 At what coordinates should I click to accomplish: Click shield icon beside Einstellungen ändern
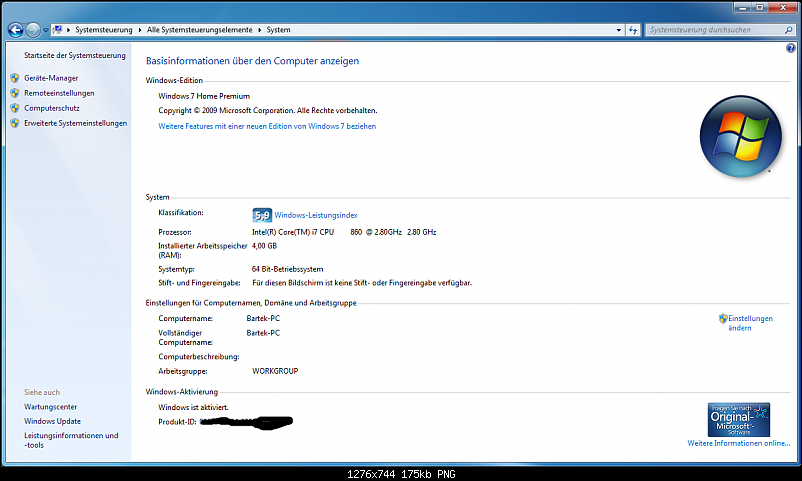(723, 318)
